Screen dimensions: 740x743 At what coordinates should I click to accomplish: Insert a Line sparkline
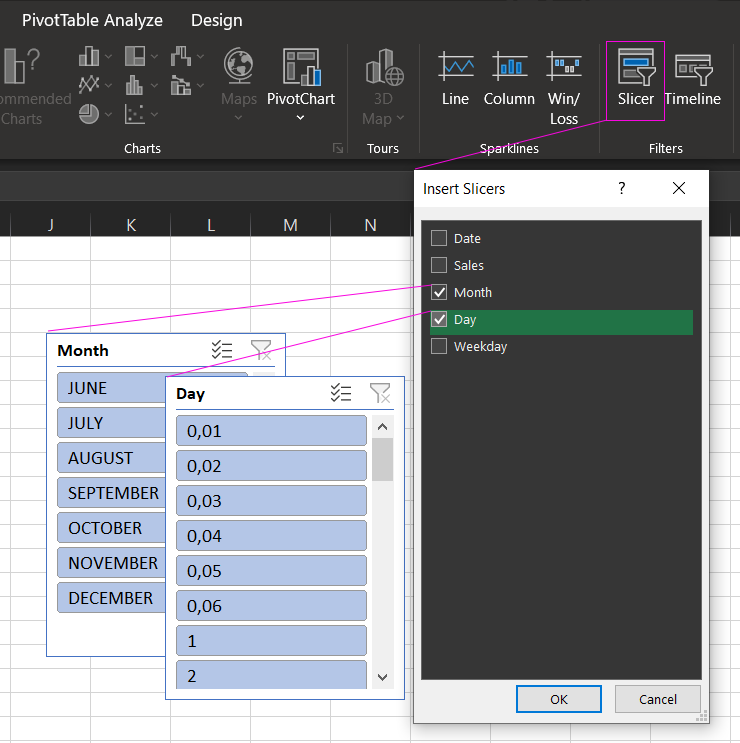(455, 80)
